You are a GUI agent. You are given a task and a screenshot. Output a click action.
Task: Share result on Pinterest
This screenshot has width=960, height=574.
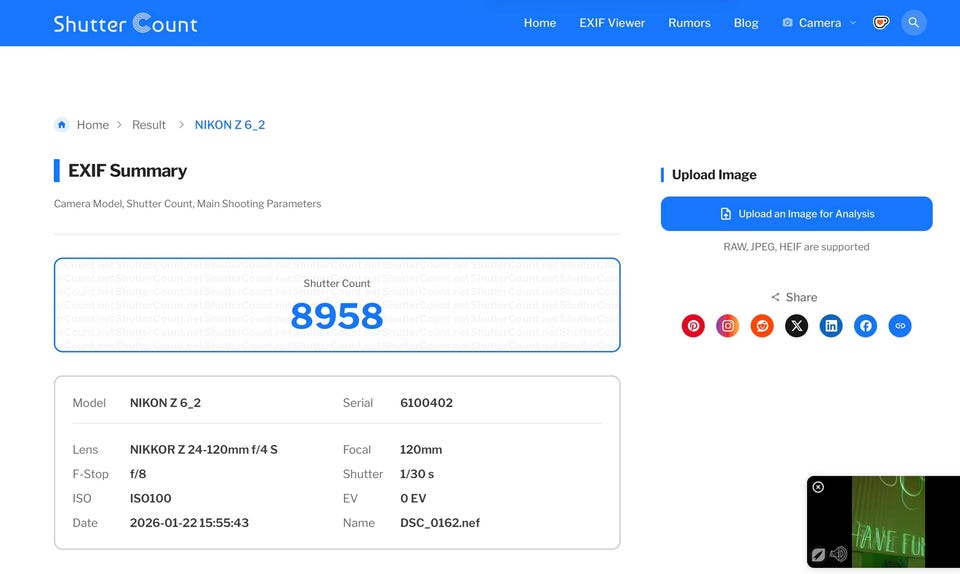(x=693, y=325)
